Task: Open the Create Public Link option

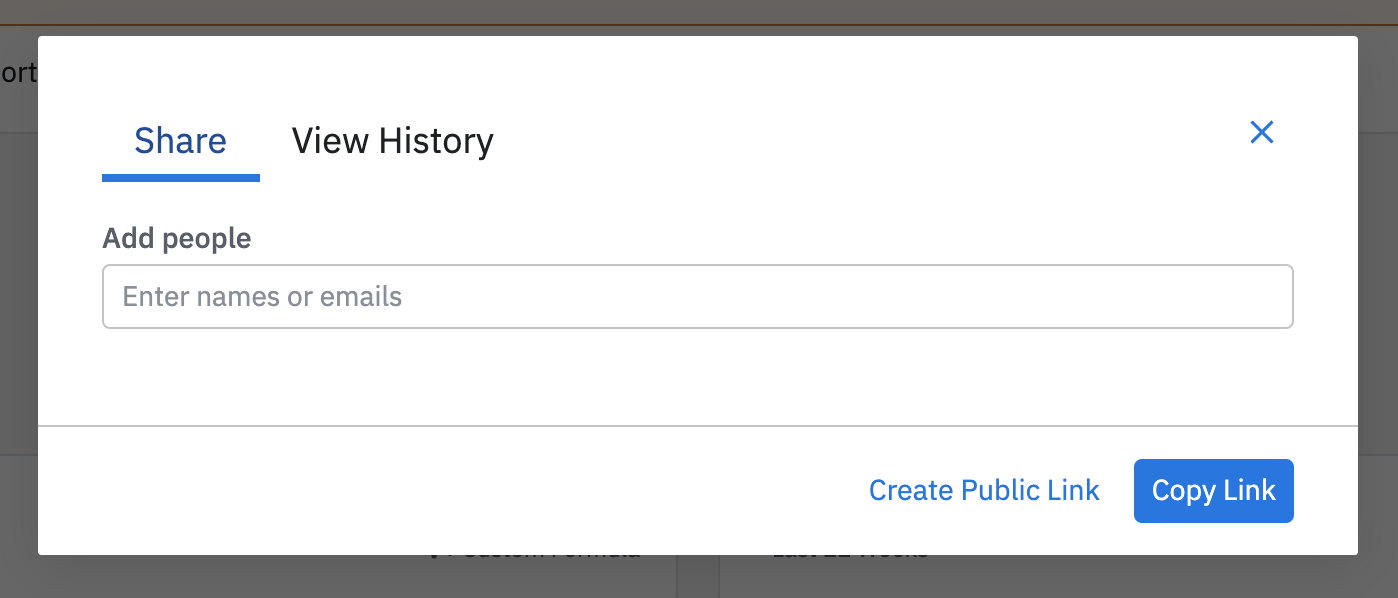Action: pos(984,491)
